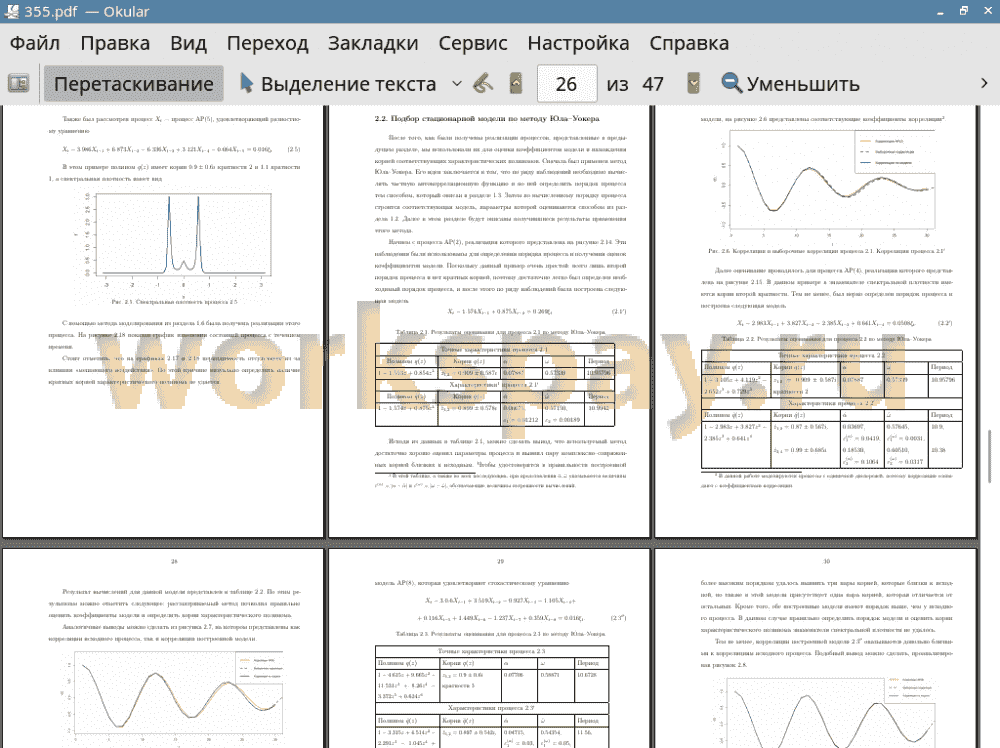The image size is (1000, 748).
Task: Go to the next page
Action: (x=693, y=84)
